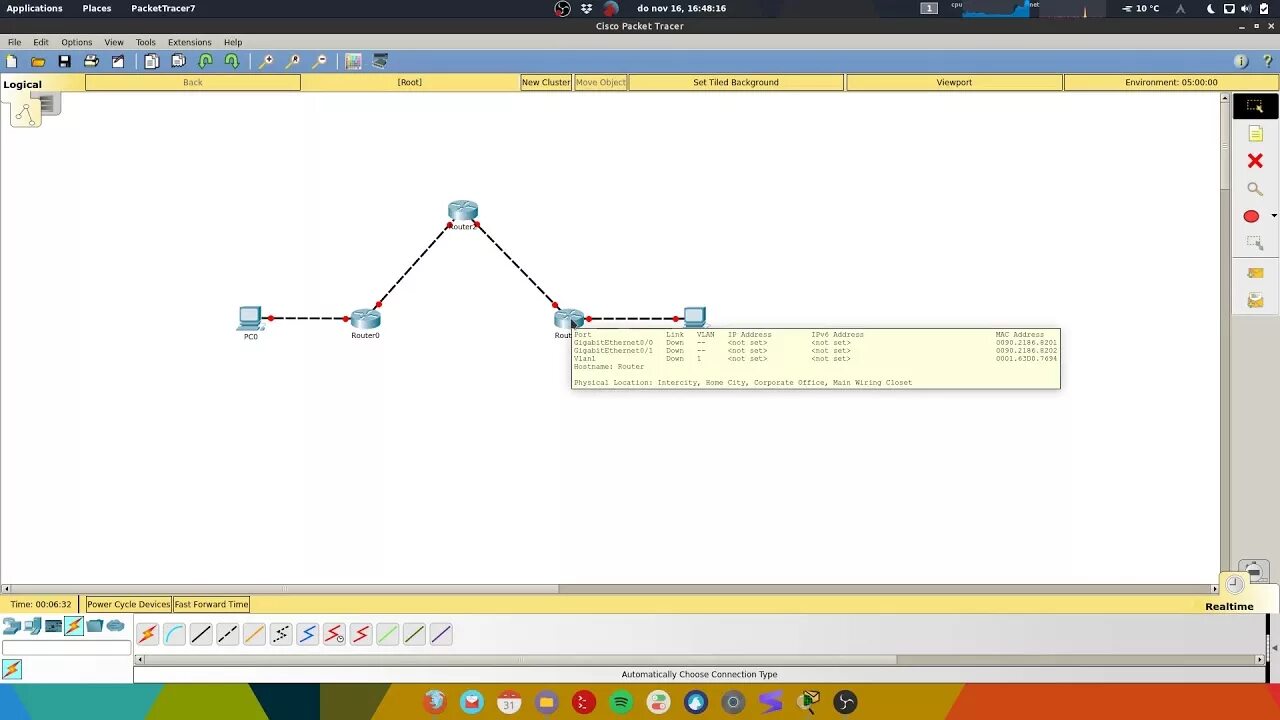Pick the blue zigzag coaxial cable
This screenshot has width=1280, height=720.
tap(307, 634)
